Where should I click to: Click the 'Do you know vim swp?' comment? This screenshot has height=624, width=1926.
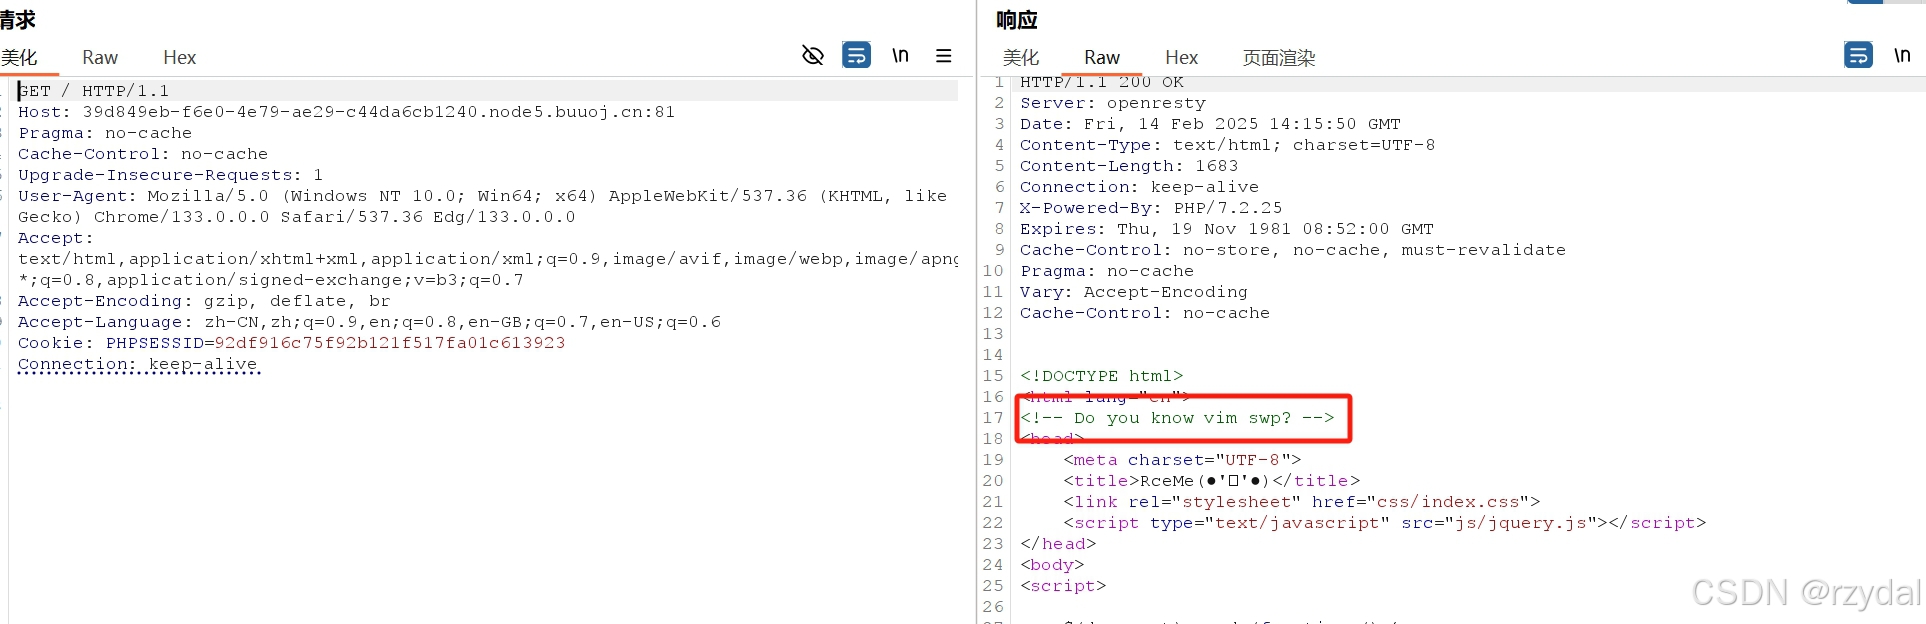pos(1177,418)
